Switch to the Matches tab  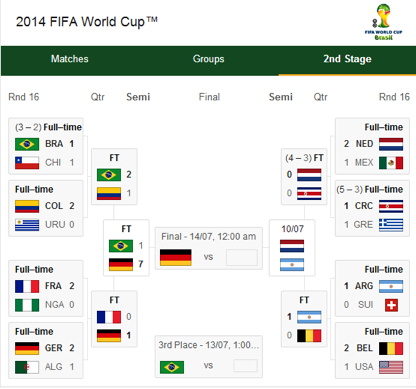[x=70, y=59]
